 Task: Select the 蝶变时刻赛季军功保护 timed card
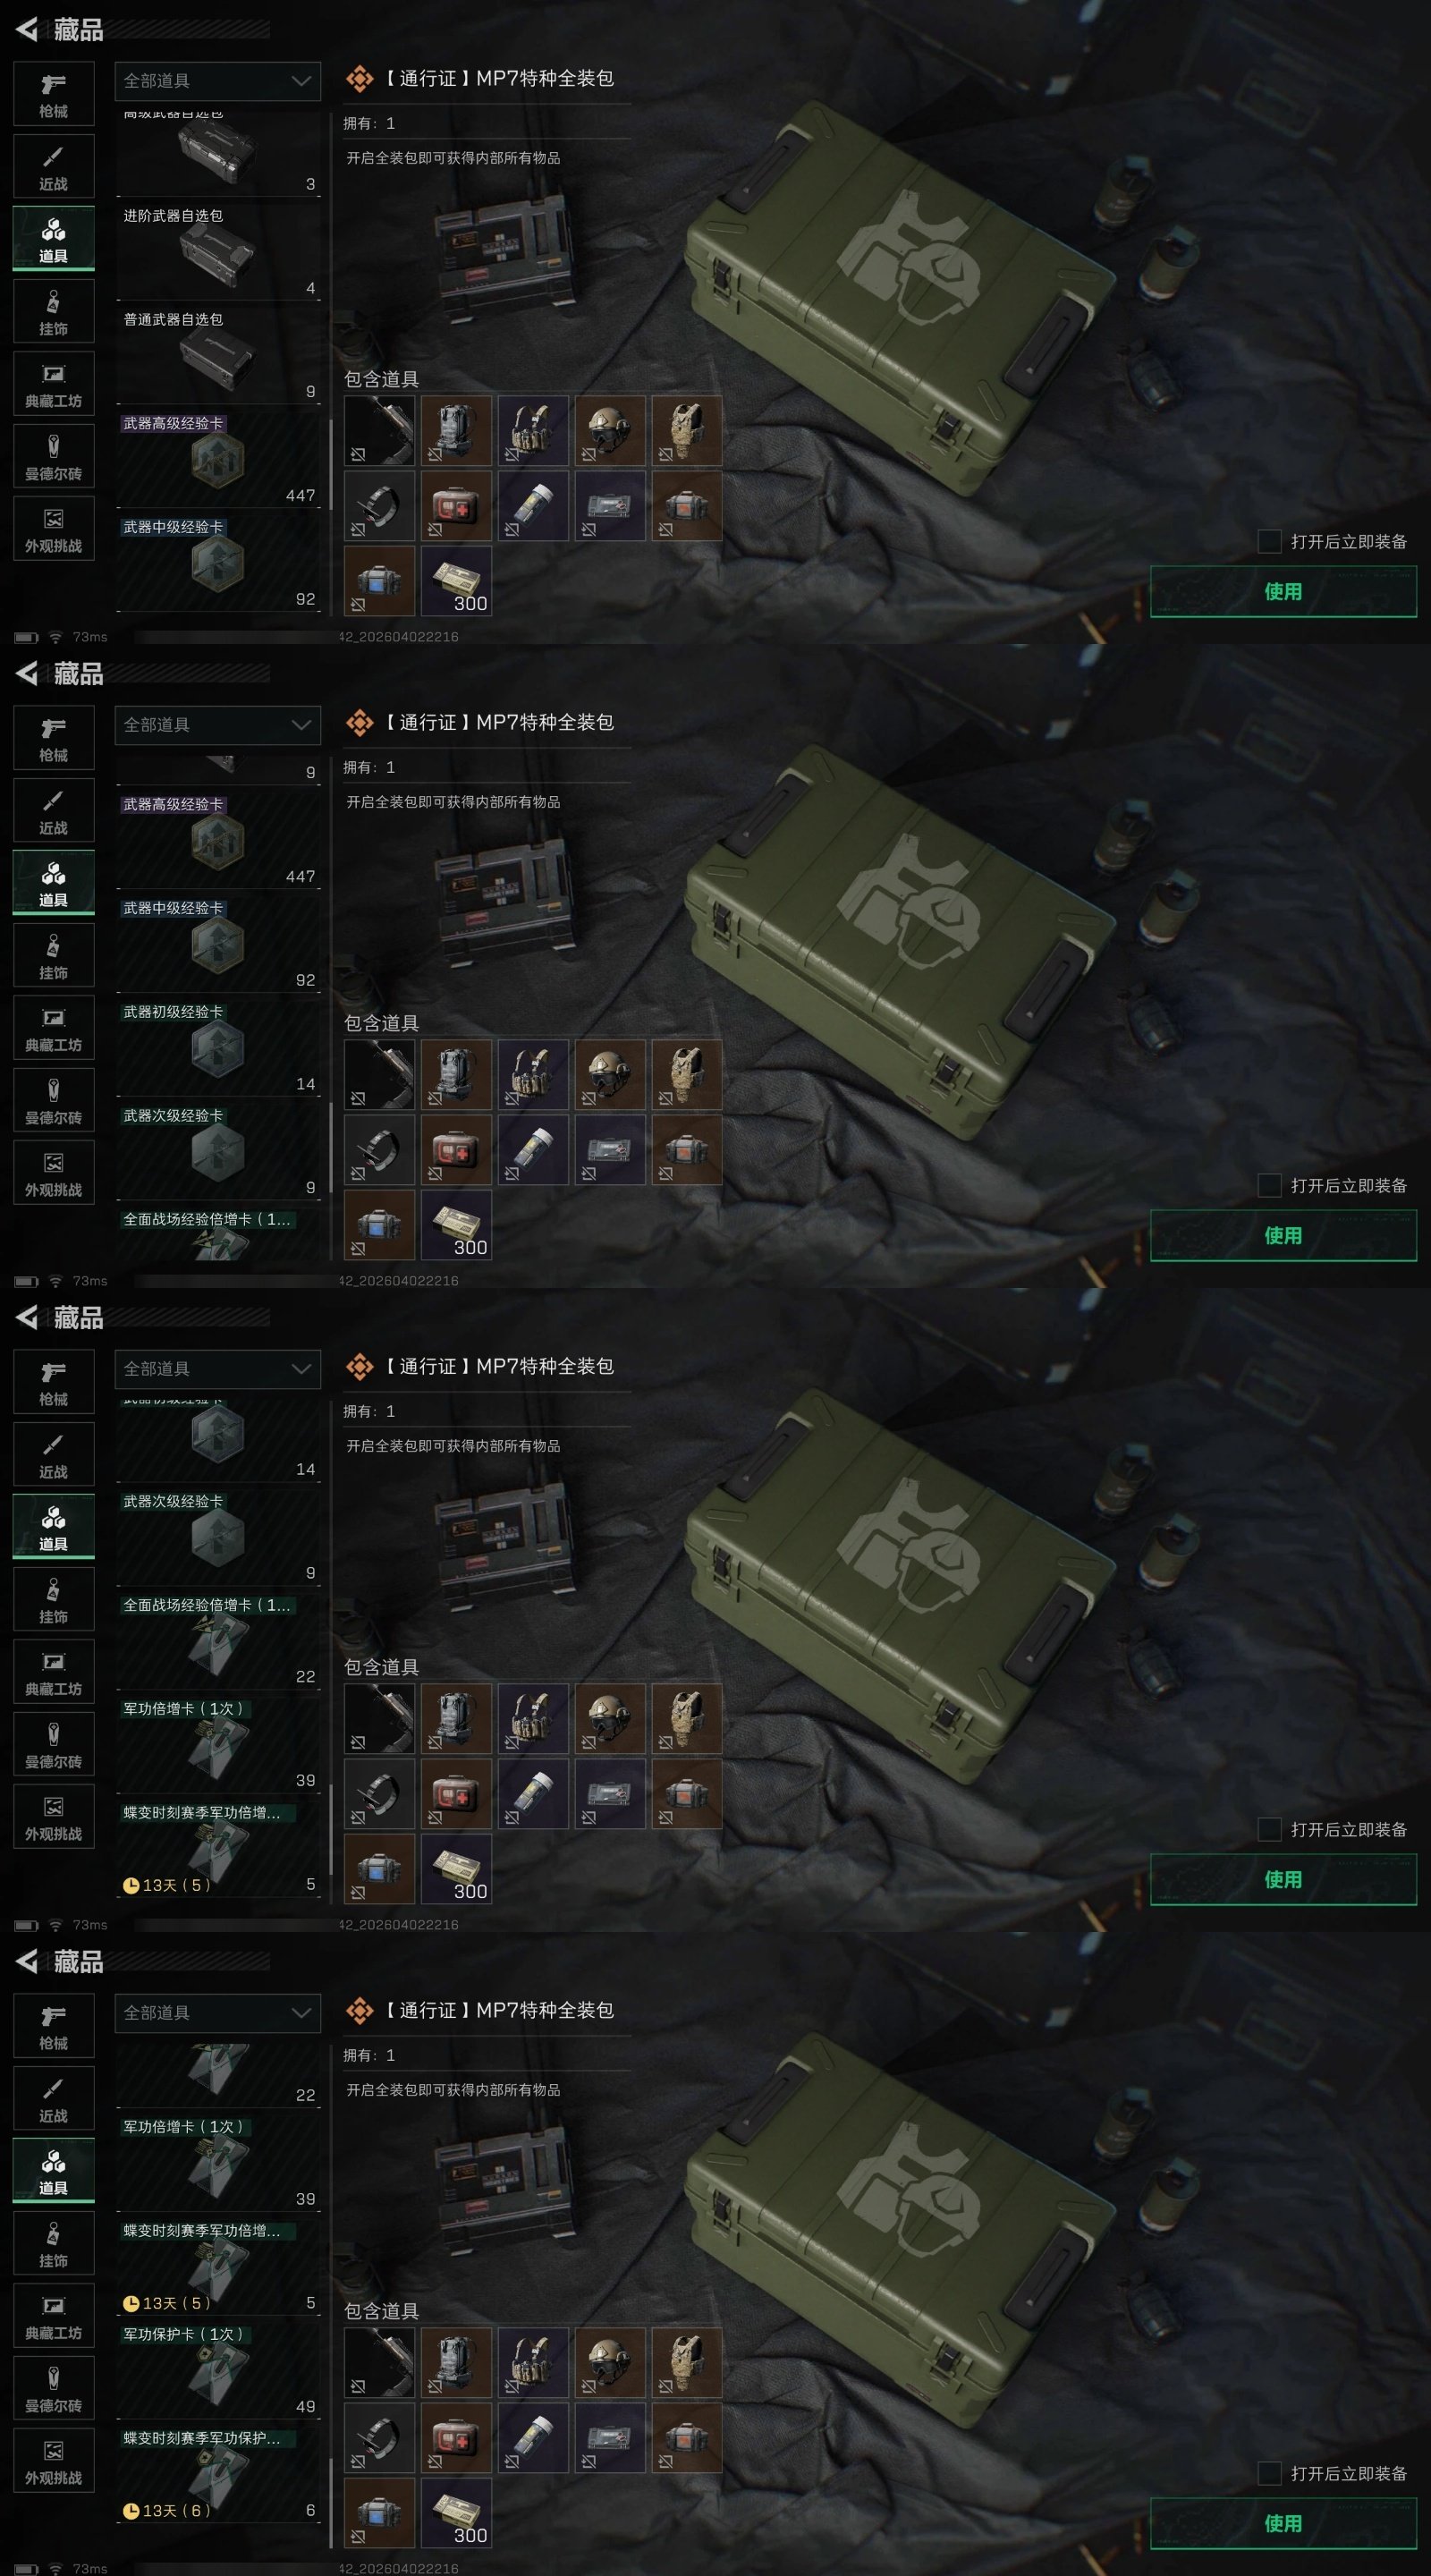coord(218,2474)
